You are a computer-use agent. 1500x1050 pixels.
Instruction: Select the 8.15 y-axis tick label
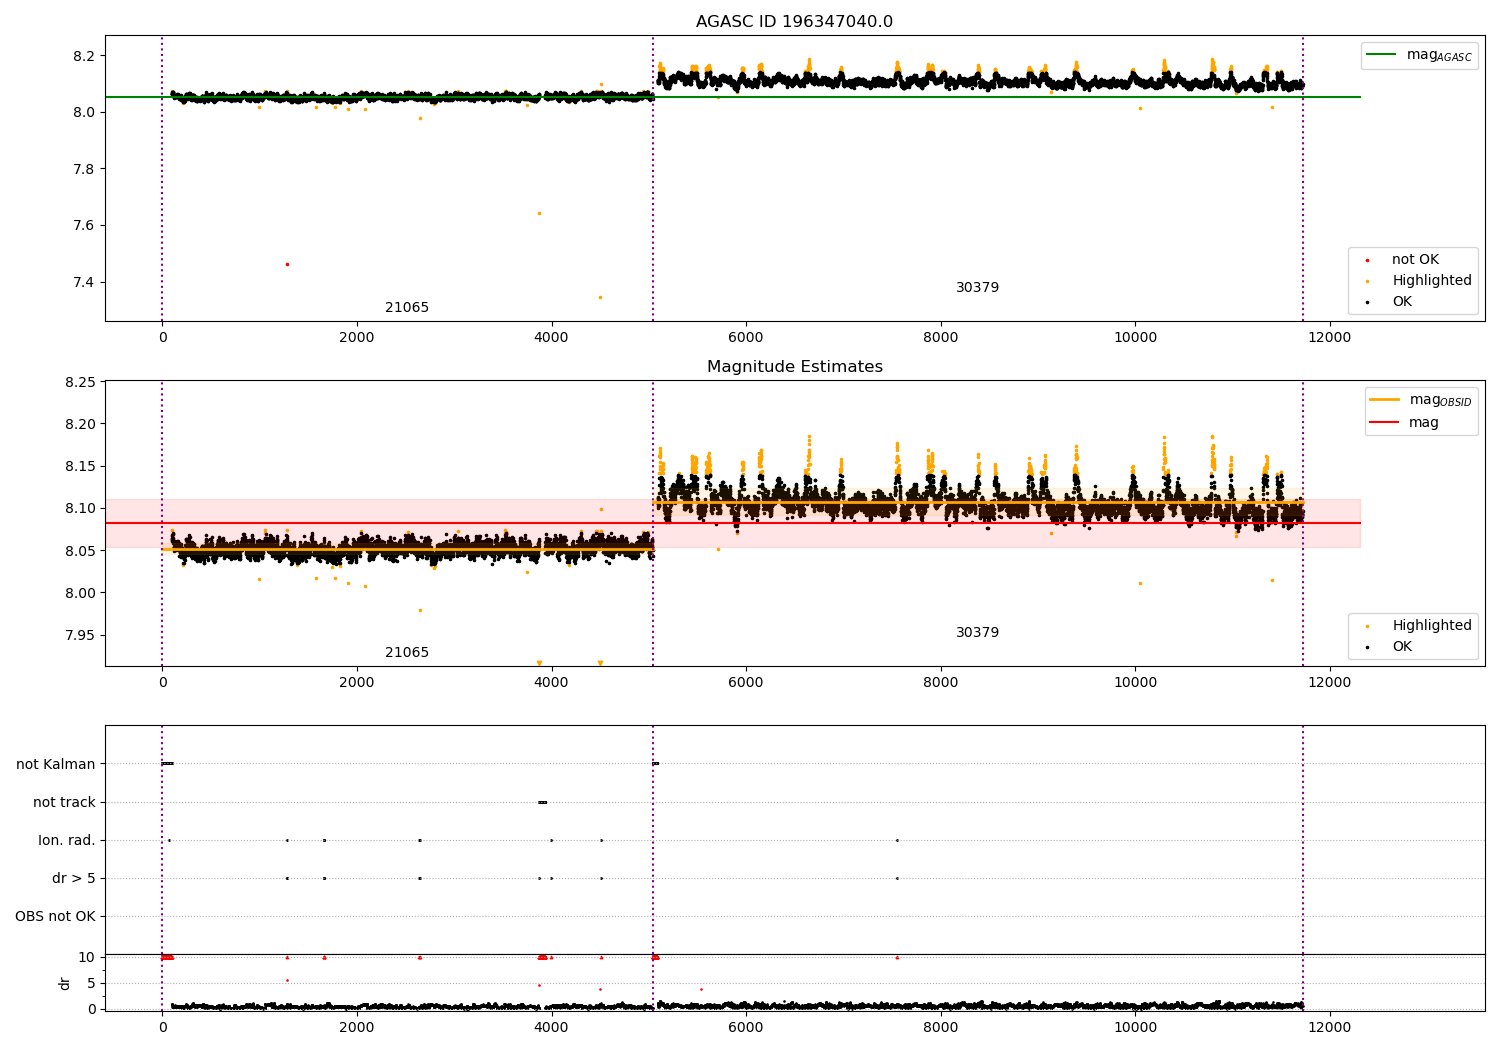pos(79,467)
